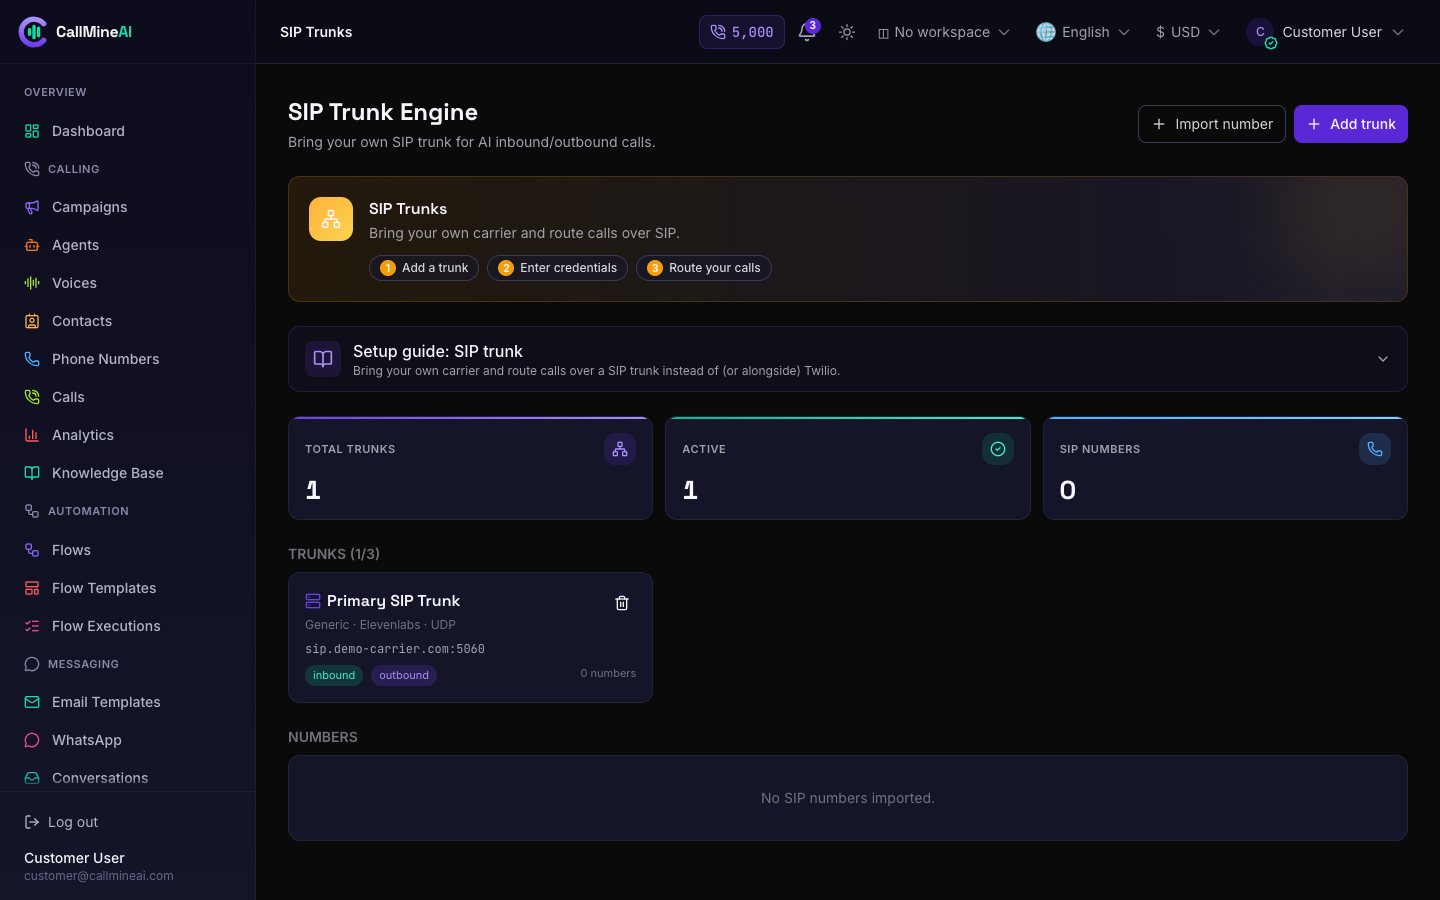Expand the Setup guide: SIP trunk section
1440x900 pixels.
pos(848,359)
